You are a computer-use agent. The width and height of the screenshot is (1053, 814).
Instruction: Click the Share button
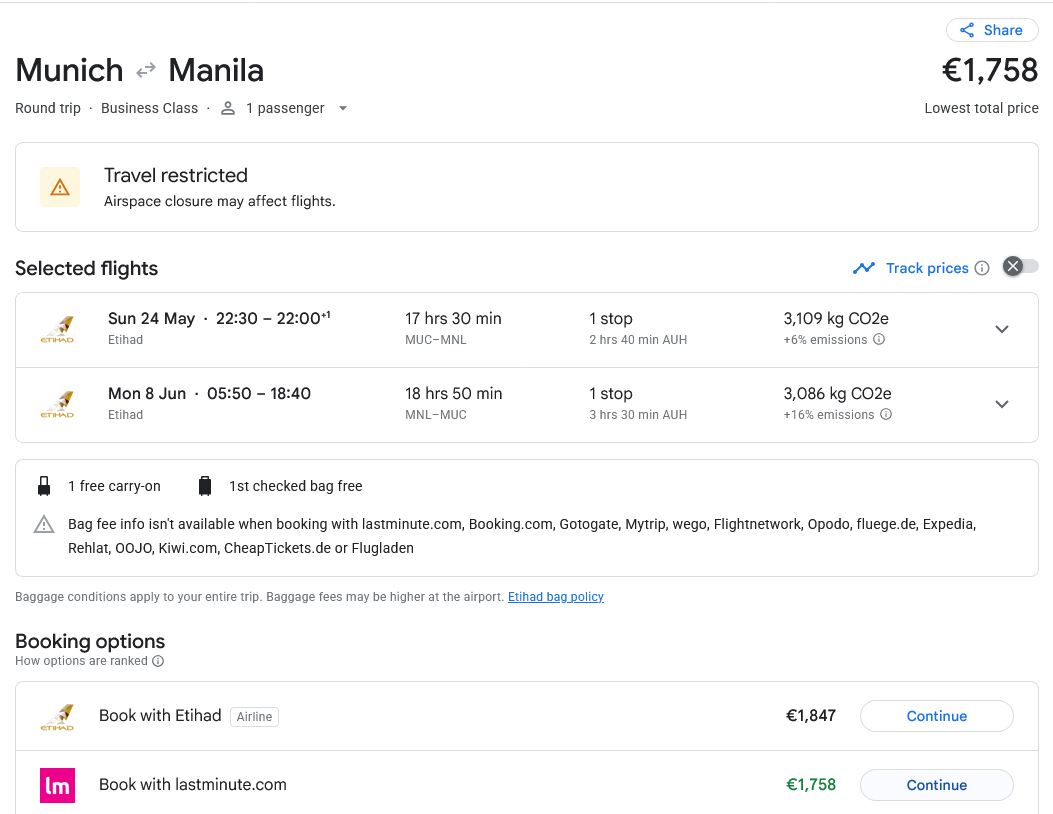pyautogui.click(x=992, y=30)
